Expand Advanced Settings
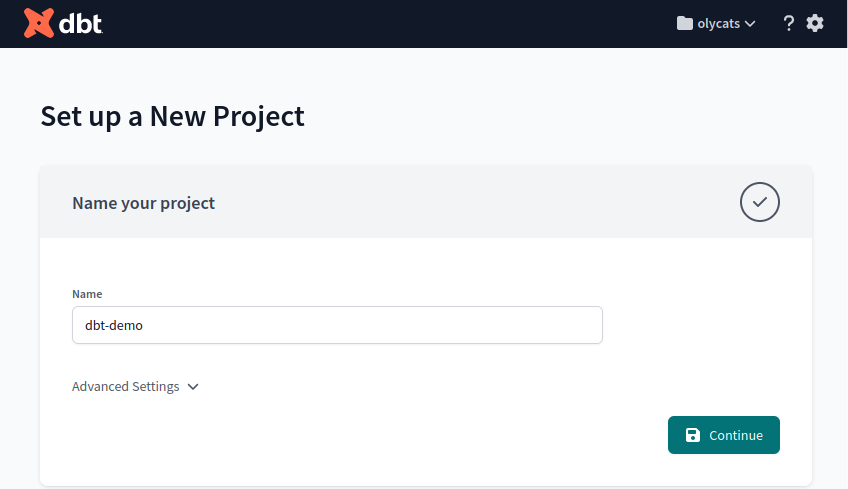The height and width of the screenshot is (489, 848). pyautogui.click(x=126, y=387)
